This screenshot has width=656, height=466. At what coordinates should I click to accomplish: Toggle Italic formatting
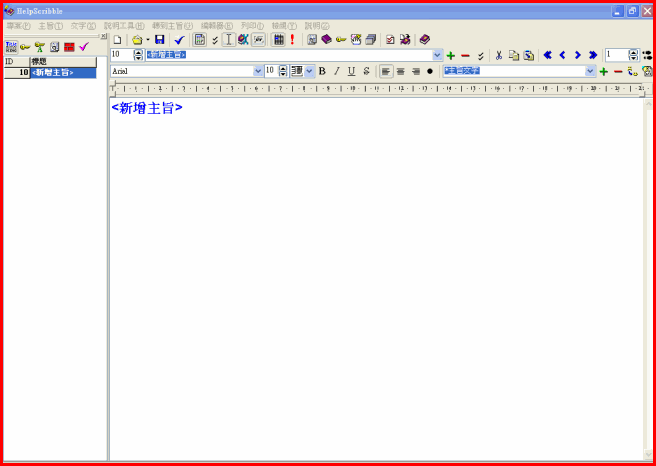click(x=336, y=71)
